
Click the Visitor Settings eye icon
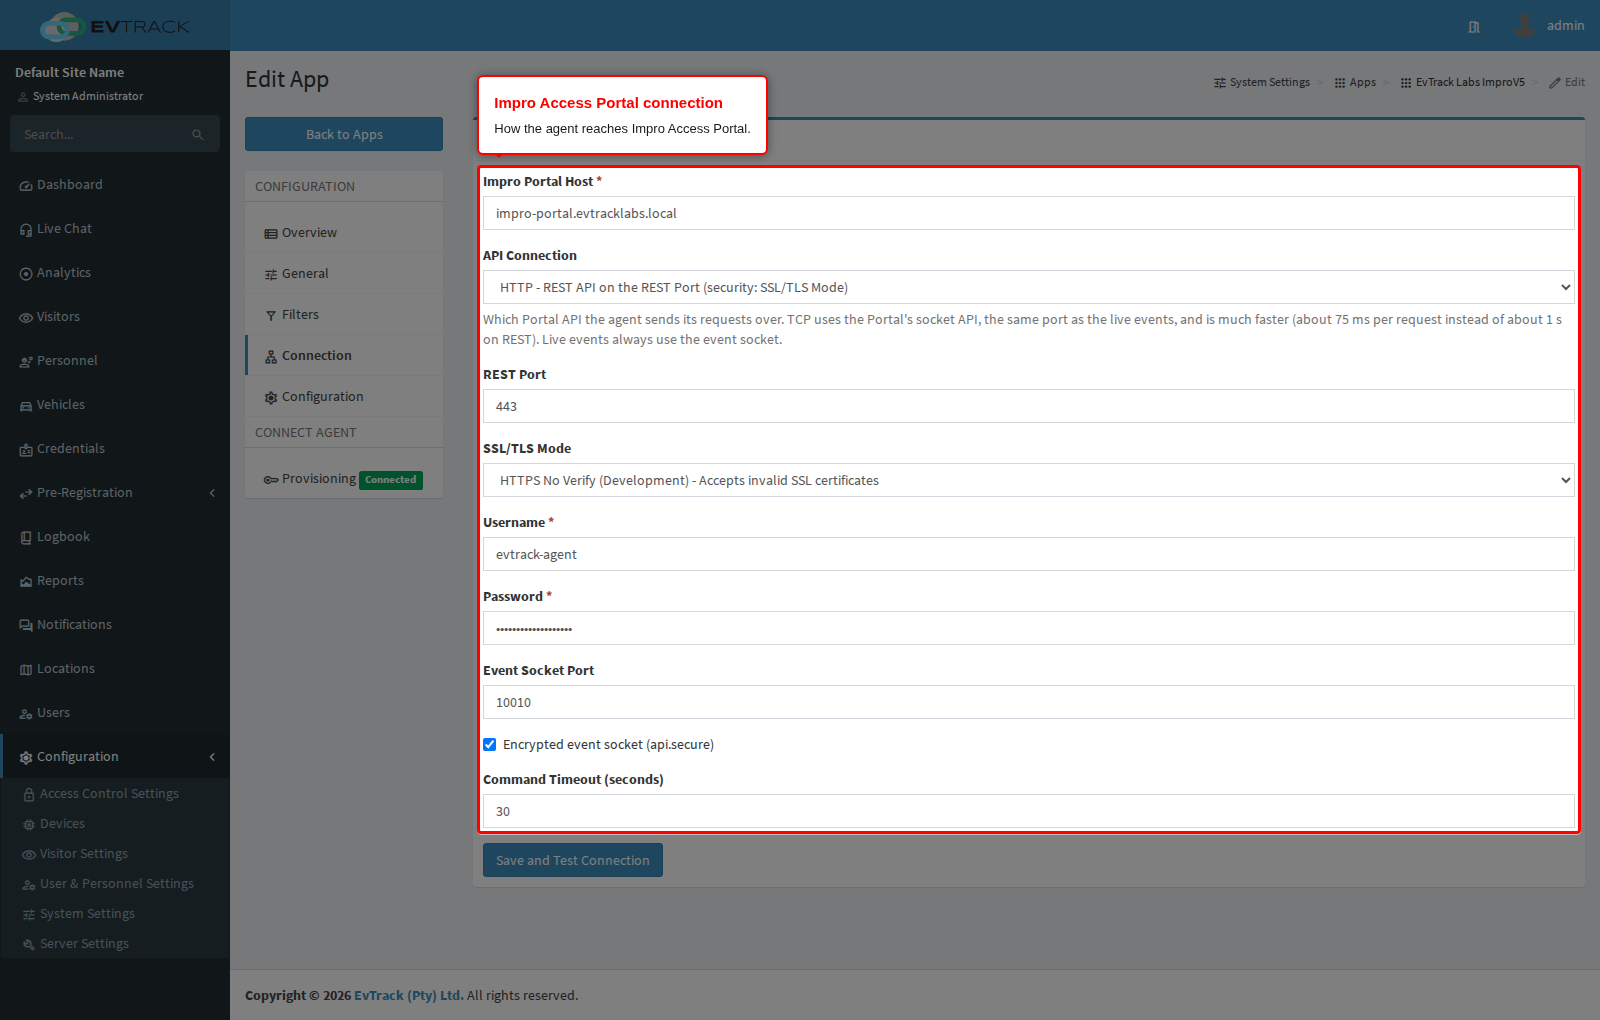pyautogui.click(x=29, y=855)
